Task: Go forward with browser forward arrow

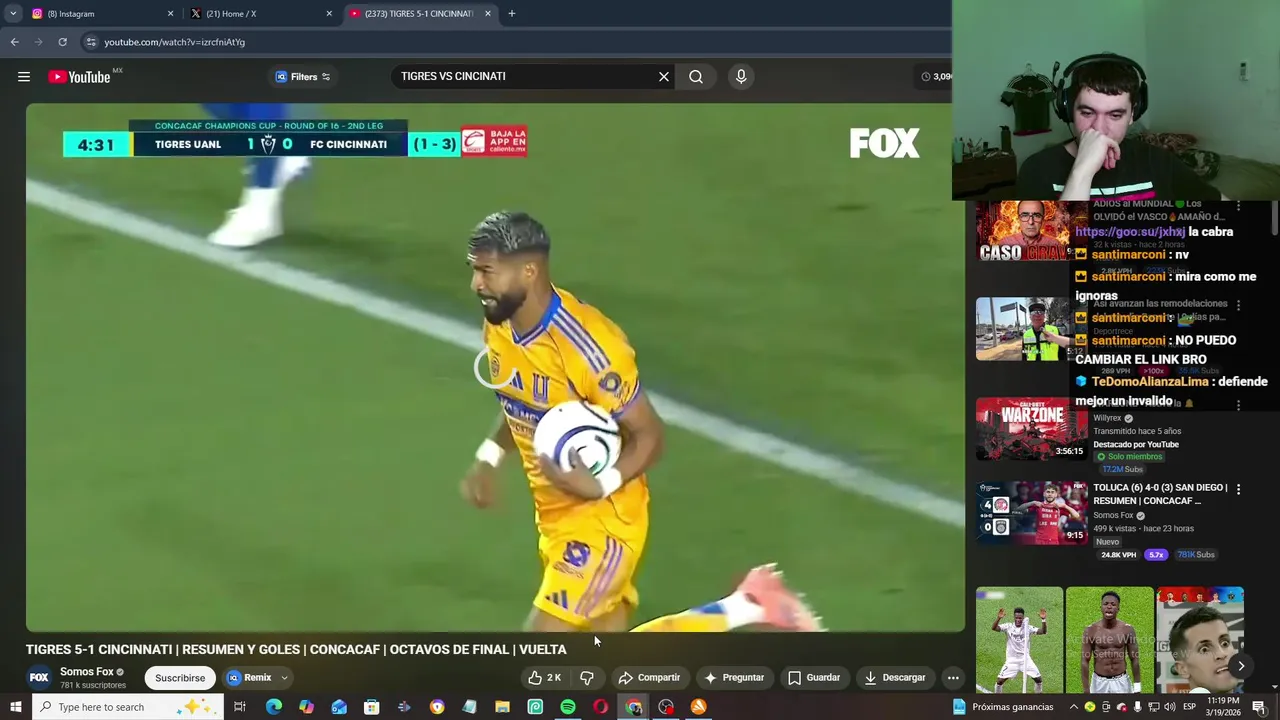Action: pos(39,42)
